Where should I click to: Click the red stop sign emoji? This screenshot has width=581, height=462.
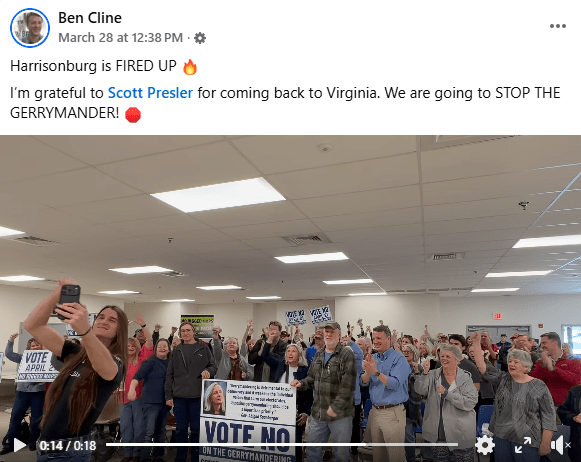pyautogui.click(x=133, y=114)
